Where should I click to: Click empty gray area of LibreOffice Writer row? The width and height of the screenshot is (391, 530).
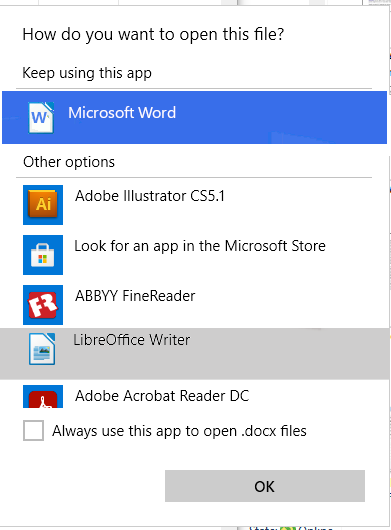[x=287, y=354]
